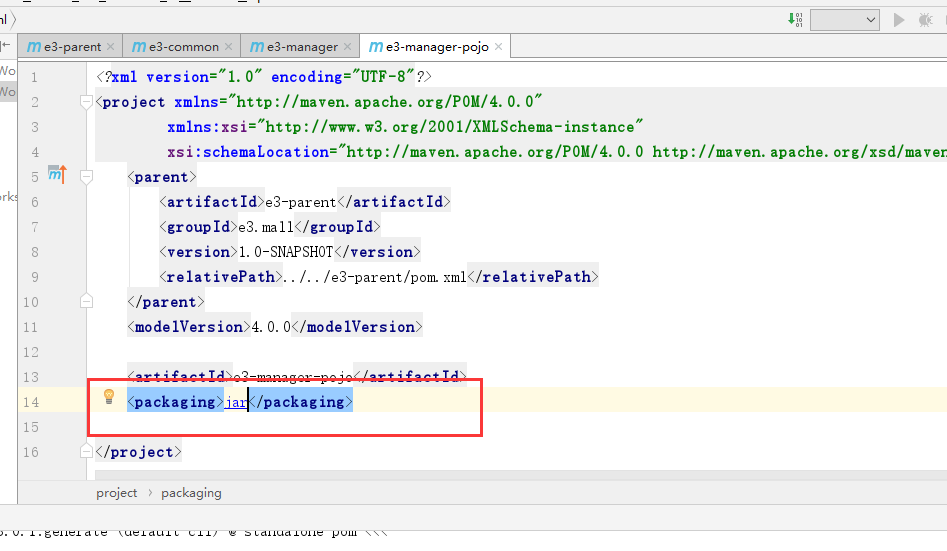Image resolution: width=947 pixels, height=551 pixels.
Task: Click the '../../e3-parent/pom.xml' relative path text
Action: click(374, 277)
